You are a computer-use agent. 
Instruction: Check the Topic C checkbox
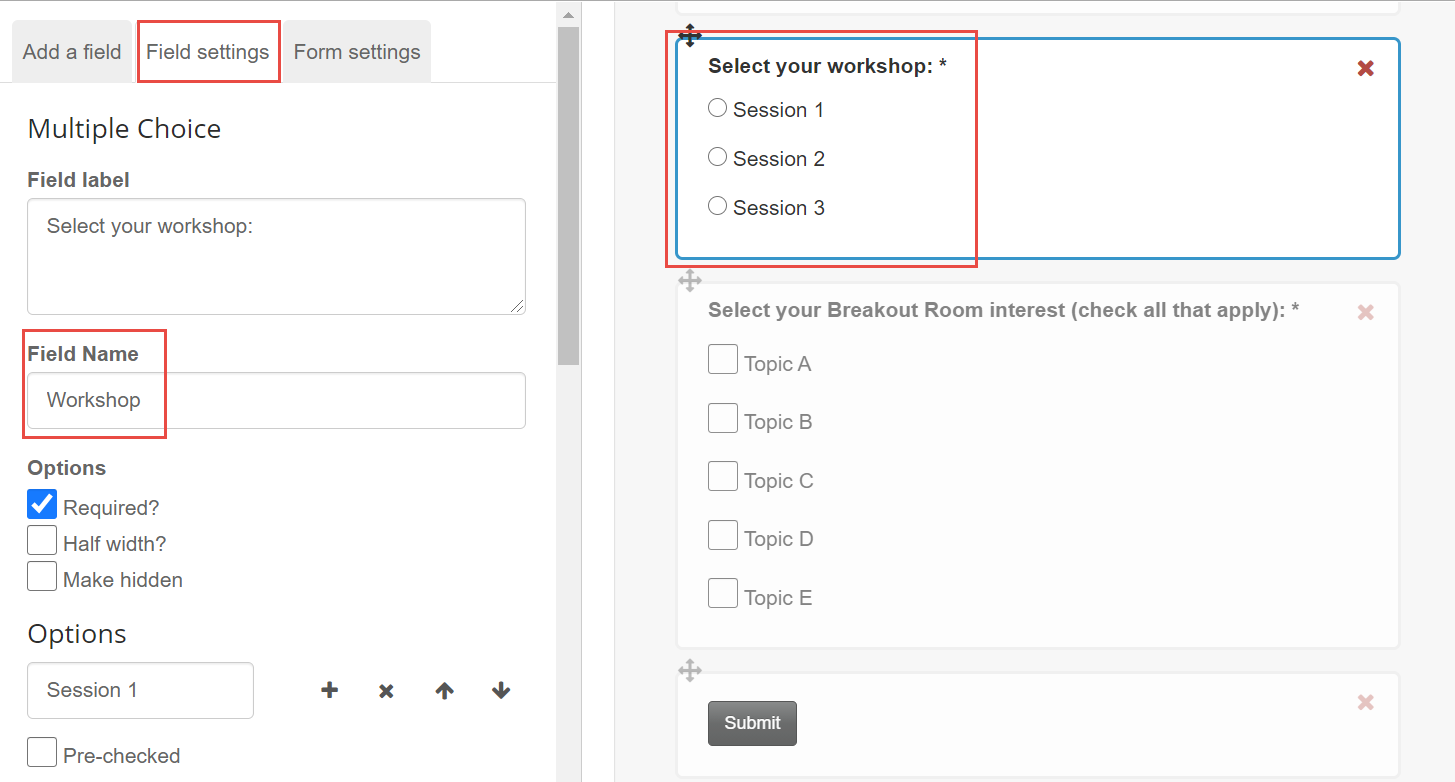(x=723, y=476)
